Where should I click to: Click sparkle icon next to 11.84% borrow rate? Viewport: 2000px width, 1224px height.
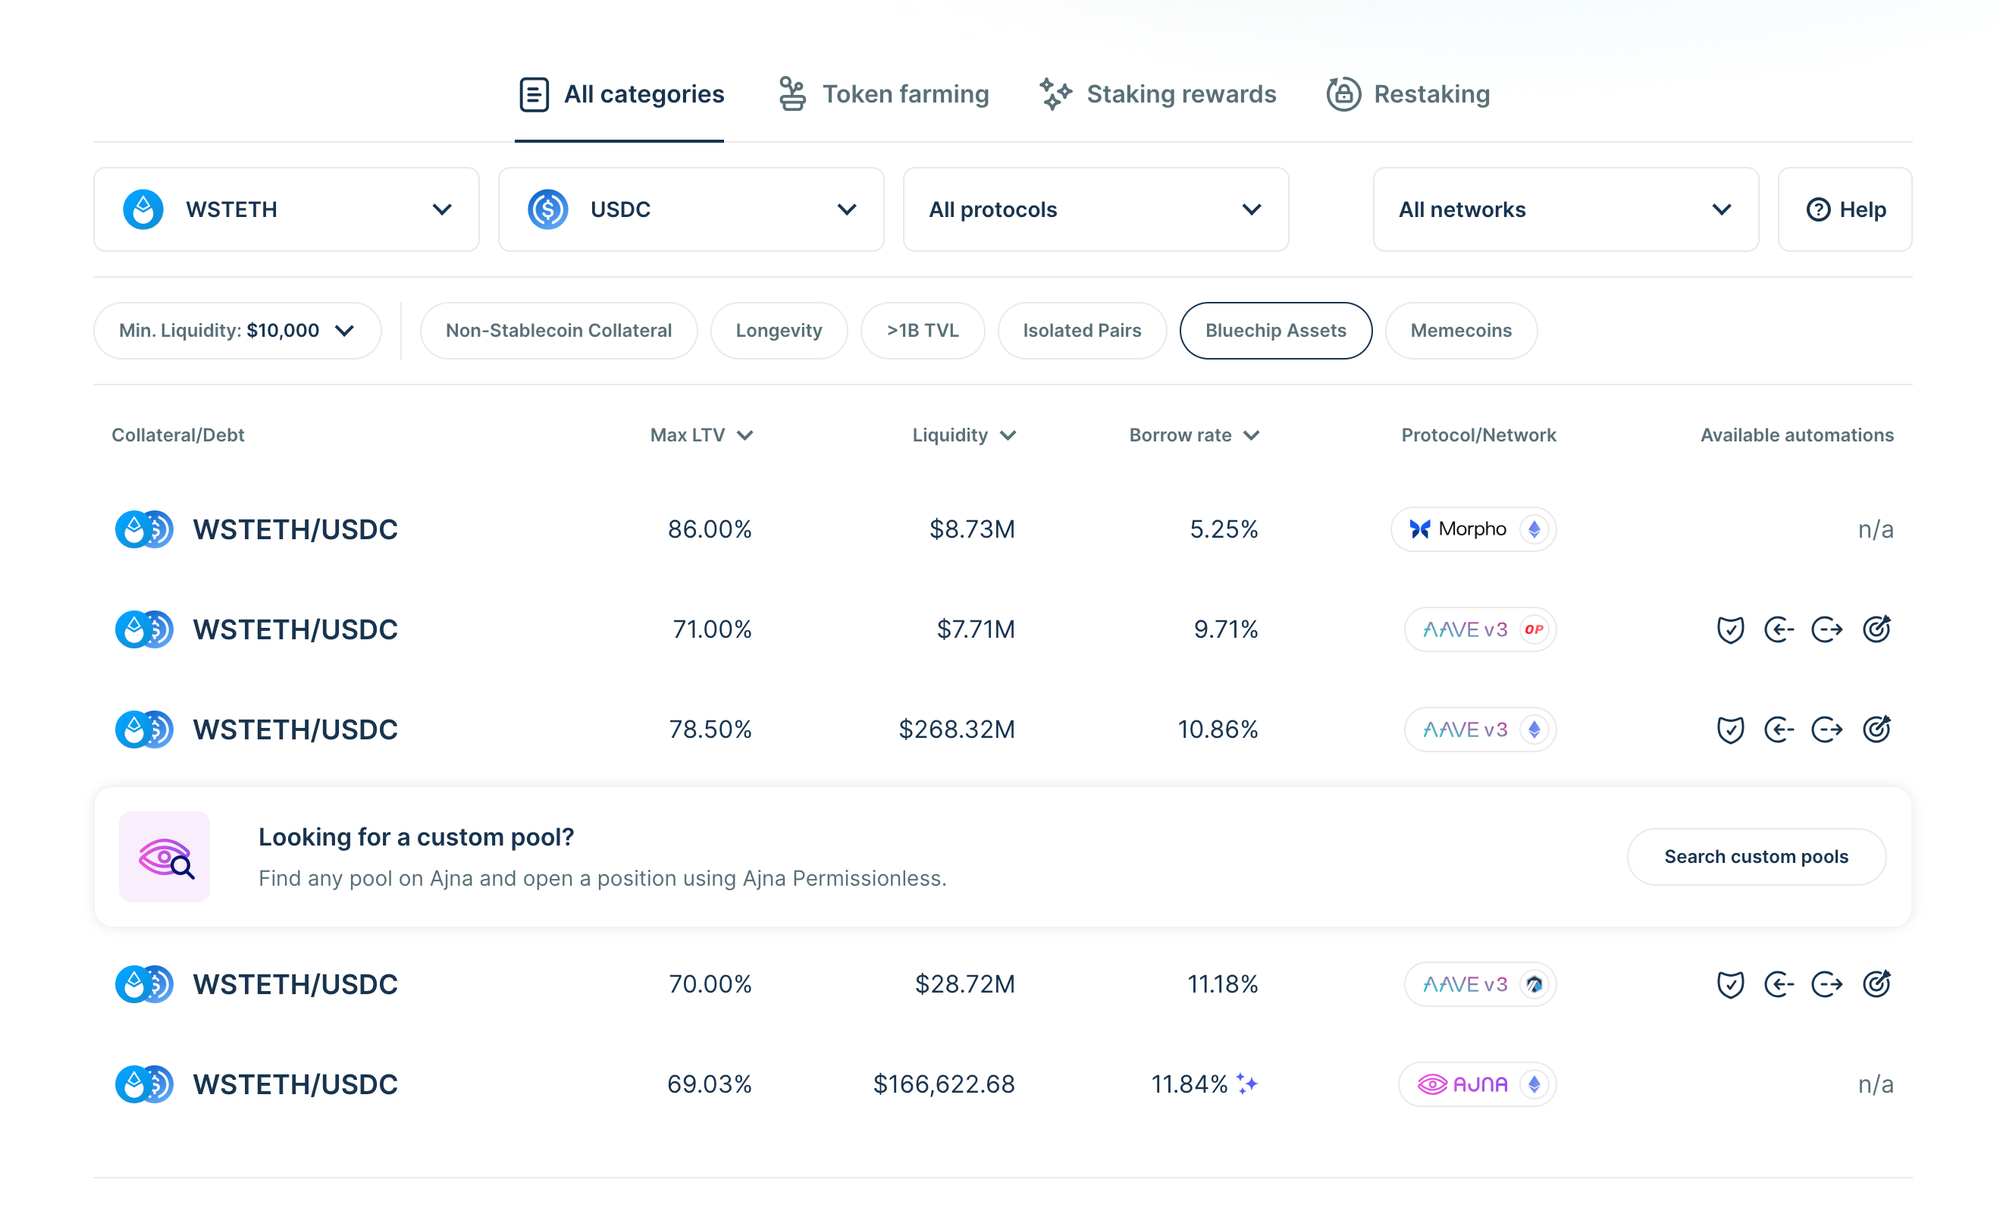tap(1247, 1084)
